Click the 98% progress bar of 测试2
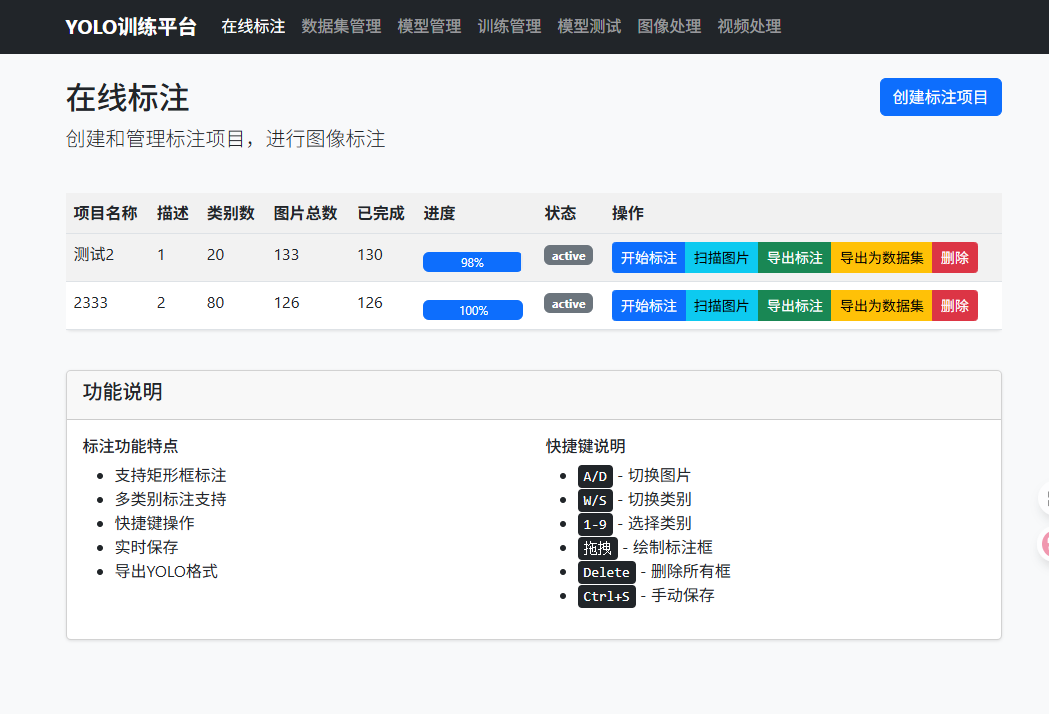Viewport: 1049px width, 714px height. pos(472,261)
